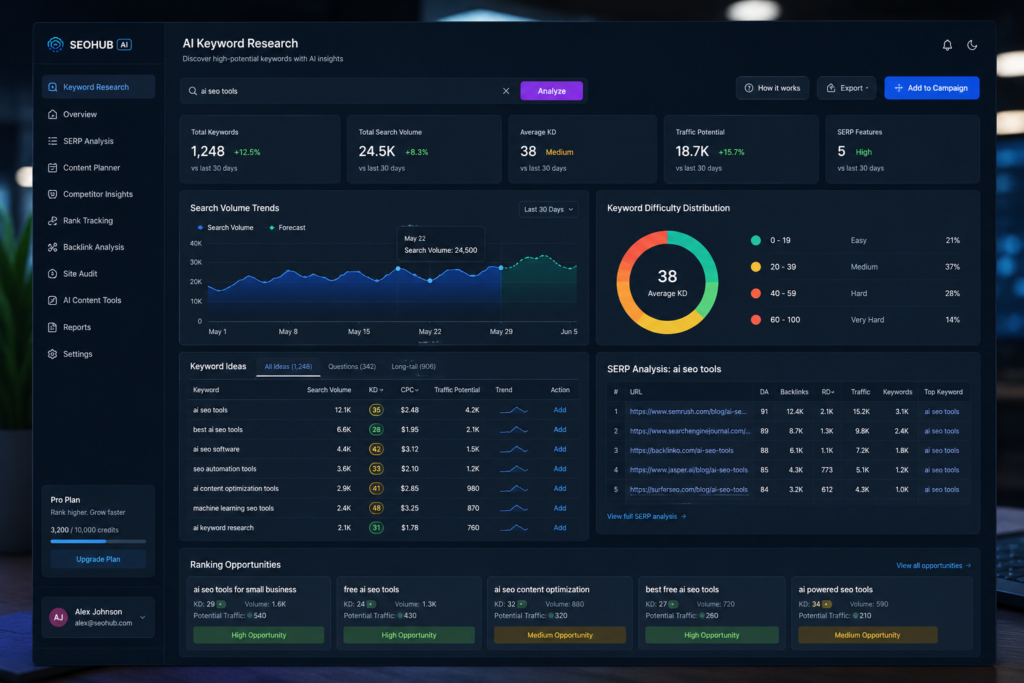
Task: Click the Average KD donut chart
Action: [667, 282]
